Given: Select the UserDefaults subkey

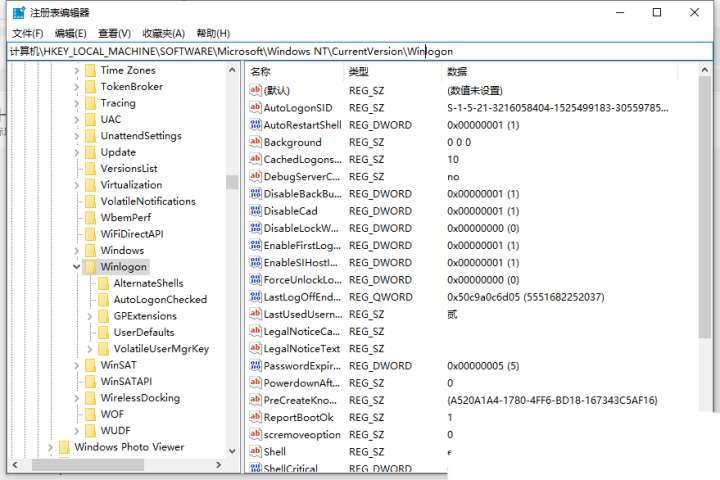Looking at the screenshot, I should point(144,332).
